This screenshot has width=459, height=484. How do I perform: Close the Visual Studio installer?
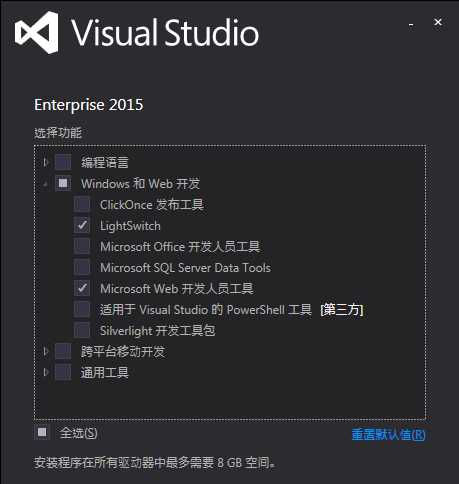pyautogui.click(x=438, y=22)
